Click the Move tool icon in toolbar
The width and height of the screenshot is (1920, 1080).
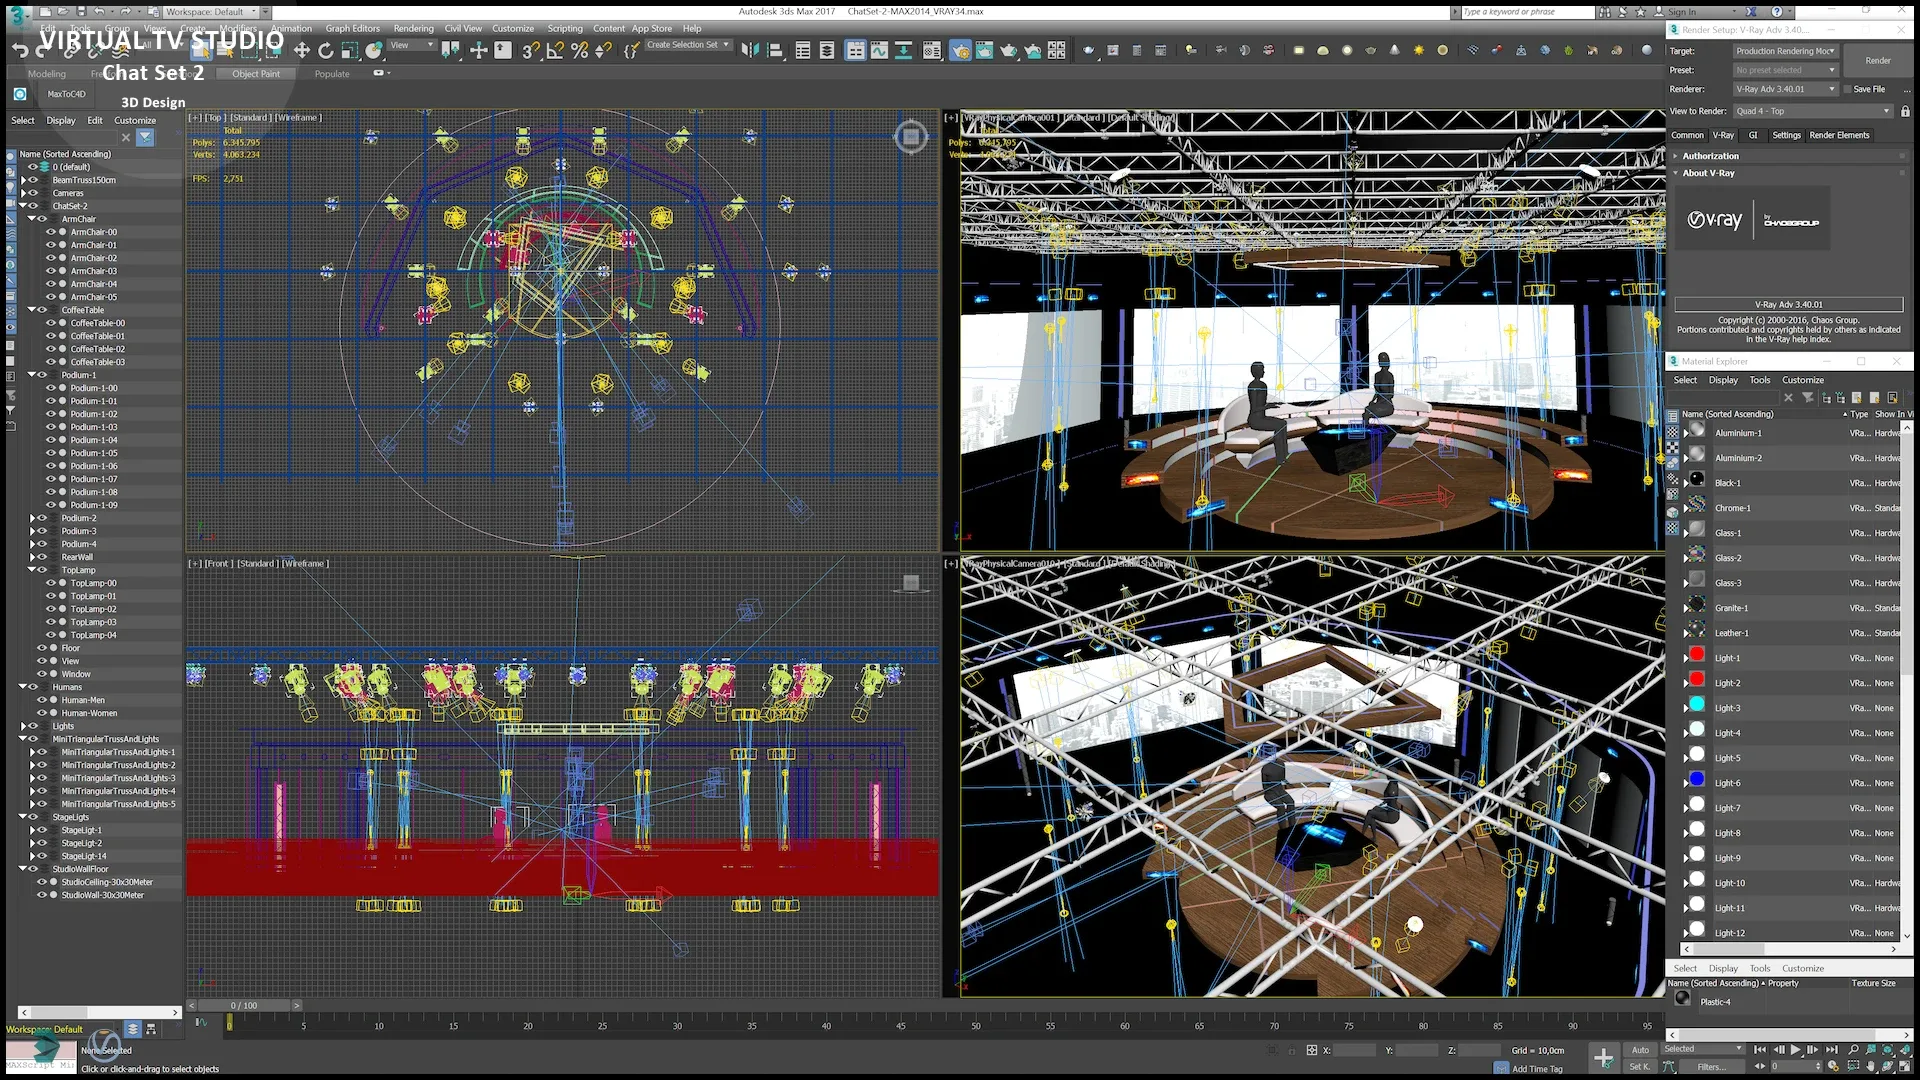pyautogui.click(x=301, y=50)
